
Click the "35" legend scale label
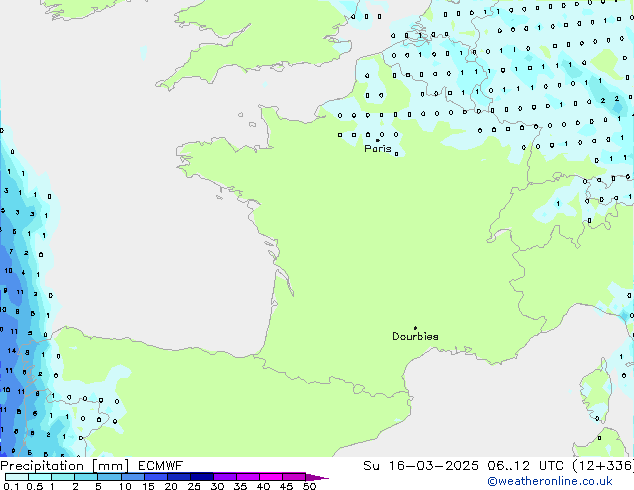tap(240, 486)
